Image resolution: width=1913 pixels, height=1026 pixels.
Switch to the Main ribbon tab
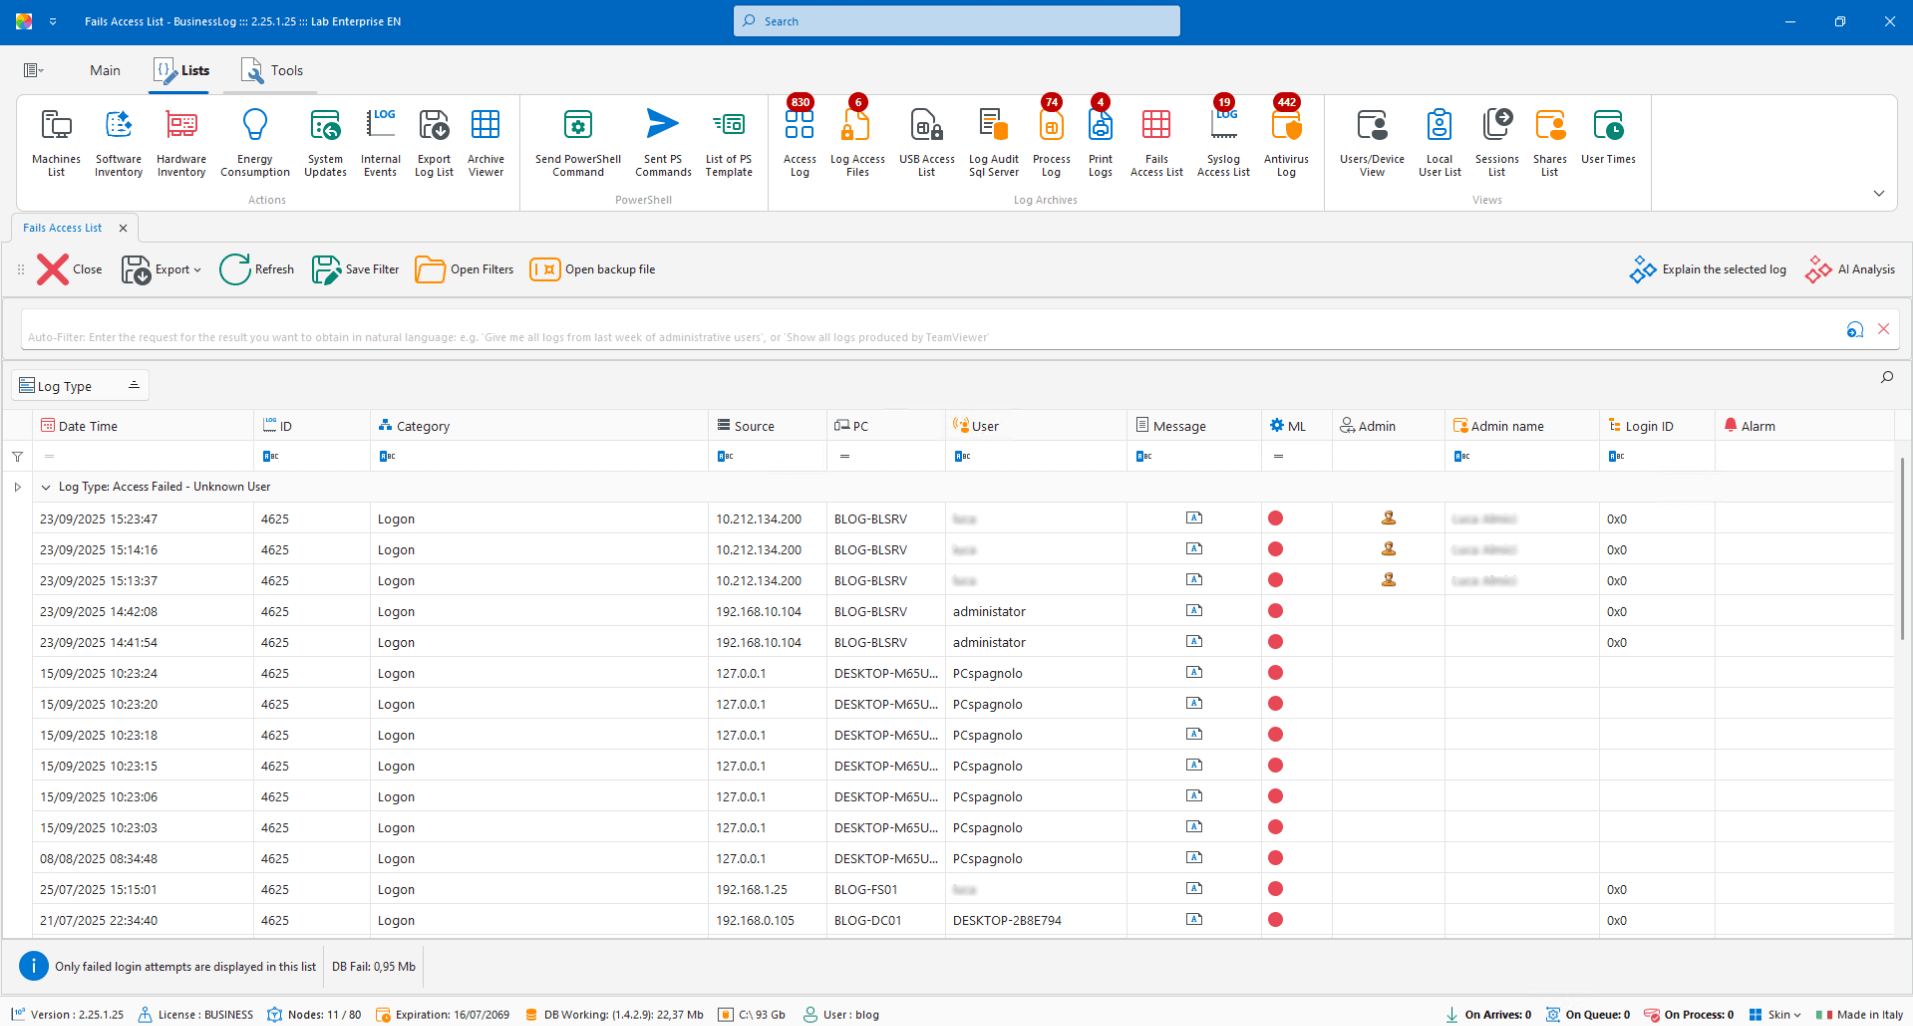tap(105, 71)
